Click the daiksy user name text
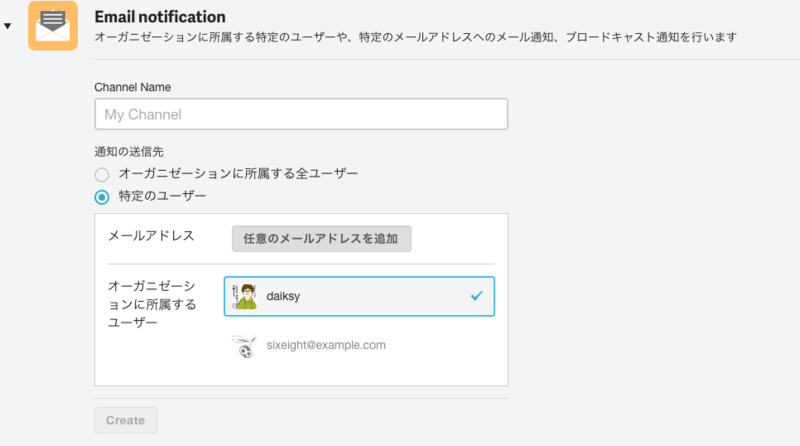 coord(284,296)
